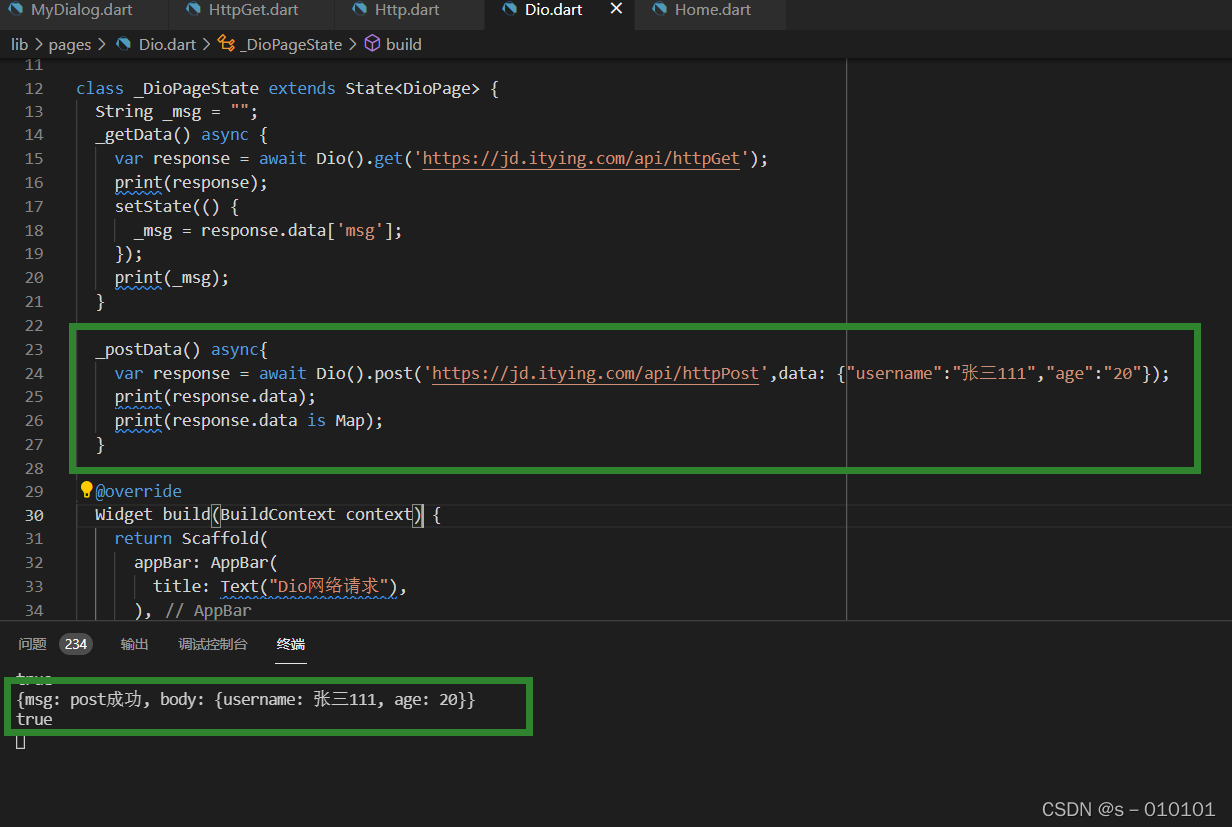Open the 输出 output panel tab
The width and height of the screenshot is (1232, 827).
tap(135, 644)
